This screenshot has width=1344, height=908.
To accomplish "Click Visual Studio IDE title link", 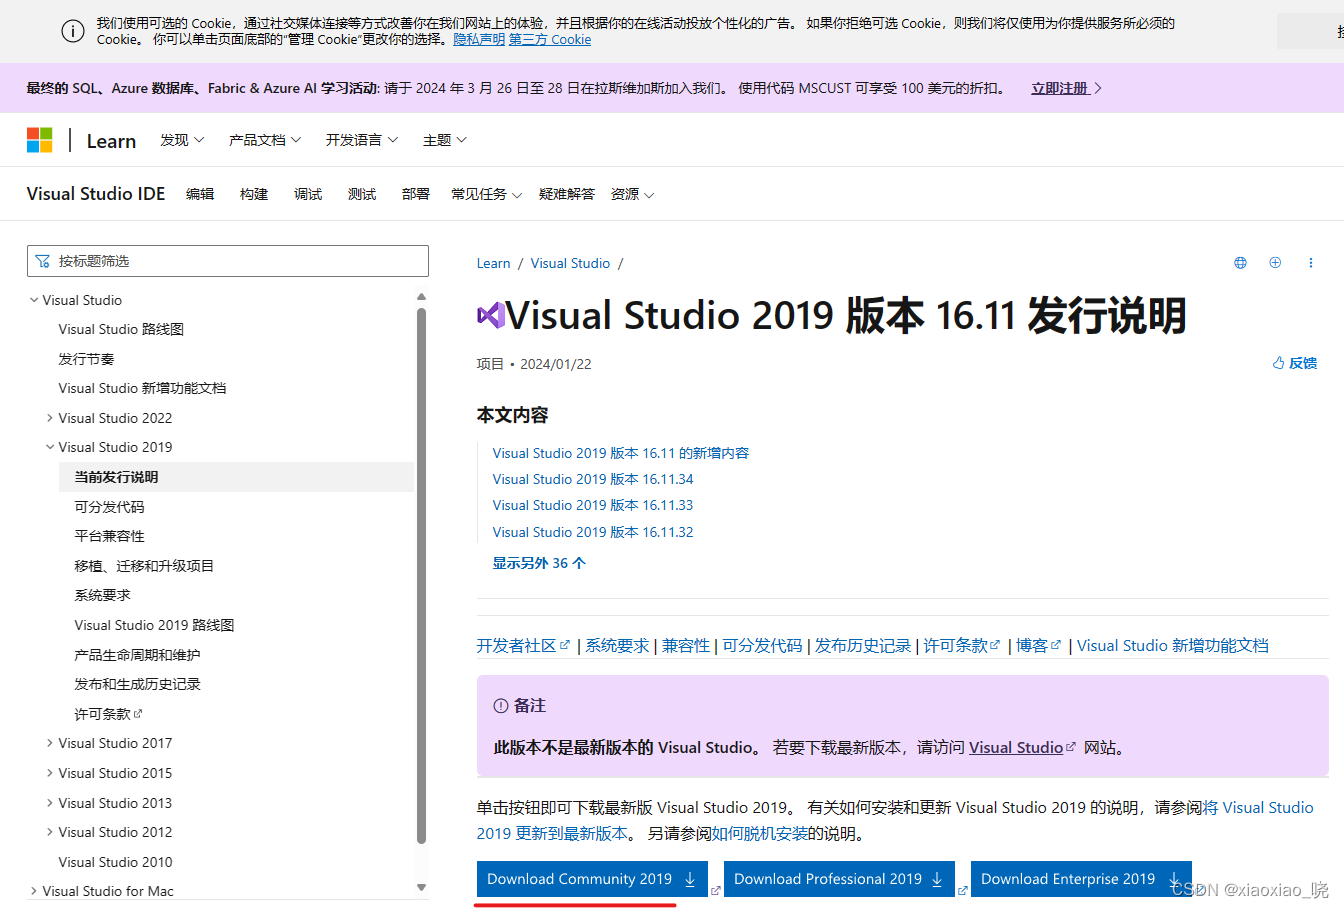I will [x=96, y=194].
